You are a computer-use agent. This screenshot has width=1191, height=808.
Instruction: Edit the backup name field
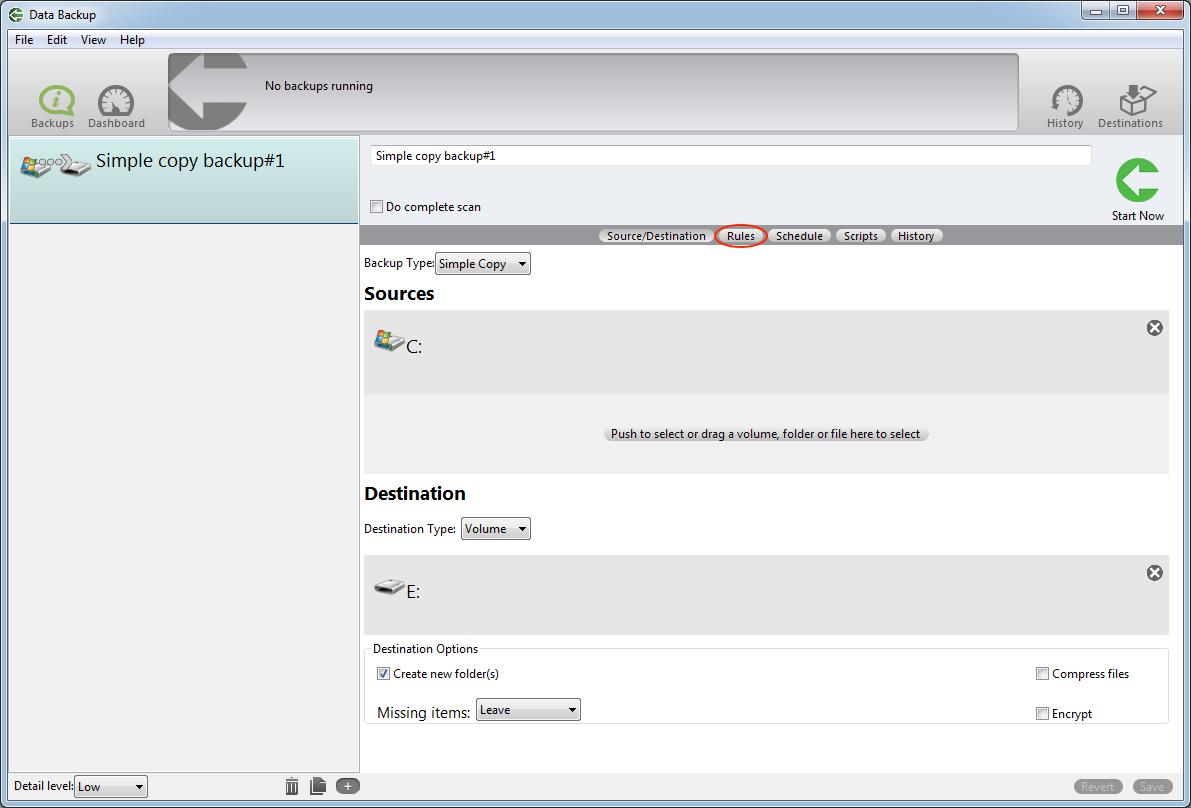pyautogui.click(x=730, y=155)
